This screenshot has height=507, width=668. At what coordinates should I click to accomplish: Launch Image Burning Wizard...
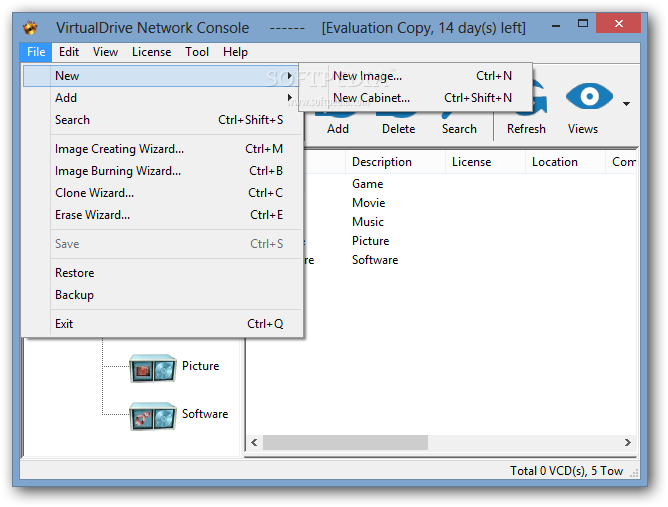click(163, 171)
